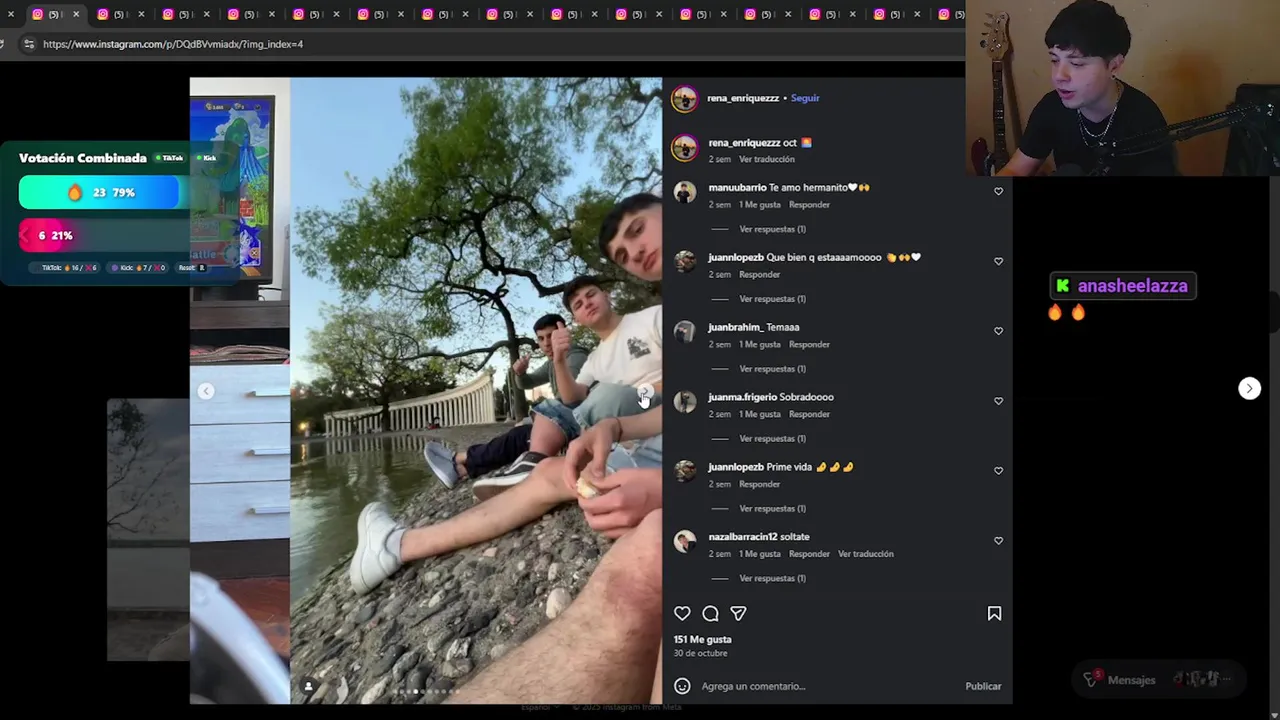Expand replies under manuubarrio's comment
1280x720 pixels.
772,229
